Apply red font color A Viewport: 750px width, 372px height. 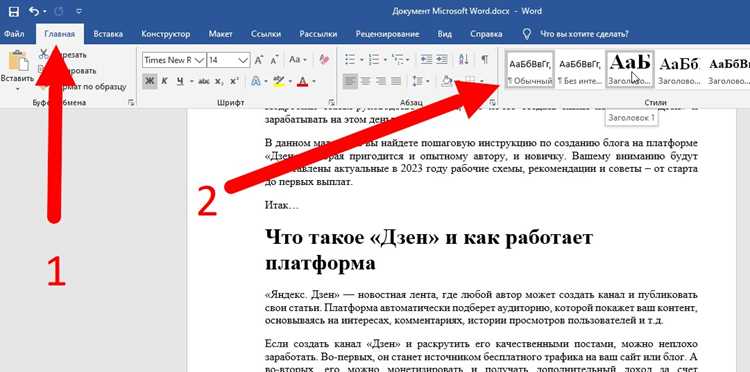[302, 81]
